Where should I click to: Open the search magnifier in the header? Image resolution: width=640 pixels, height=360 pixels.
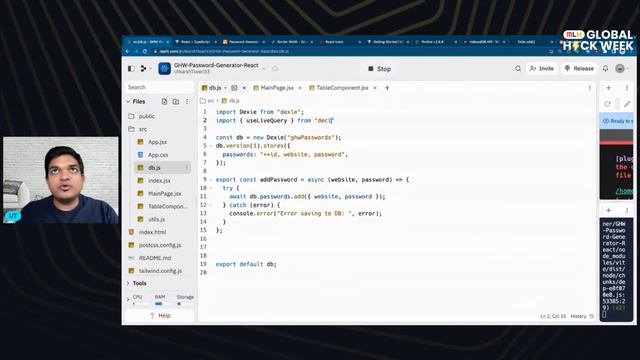pos(518,69)
